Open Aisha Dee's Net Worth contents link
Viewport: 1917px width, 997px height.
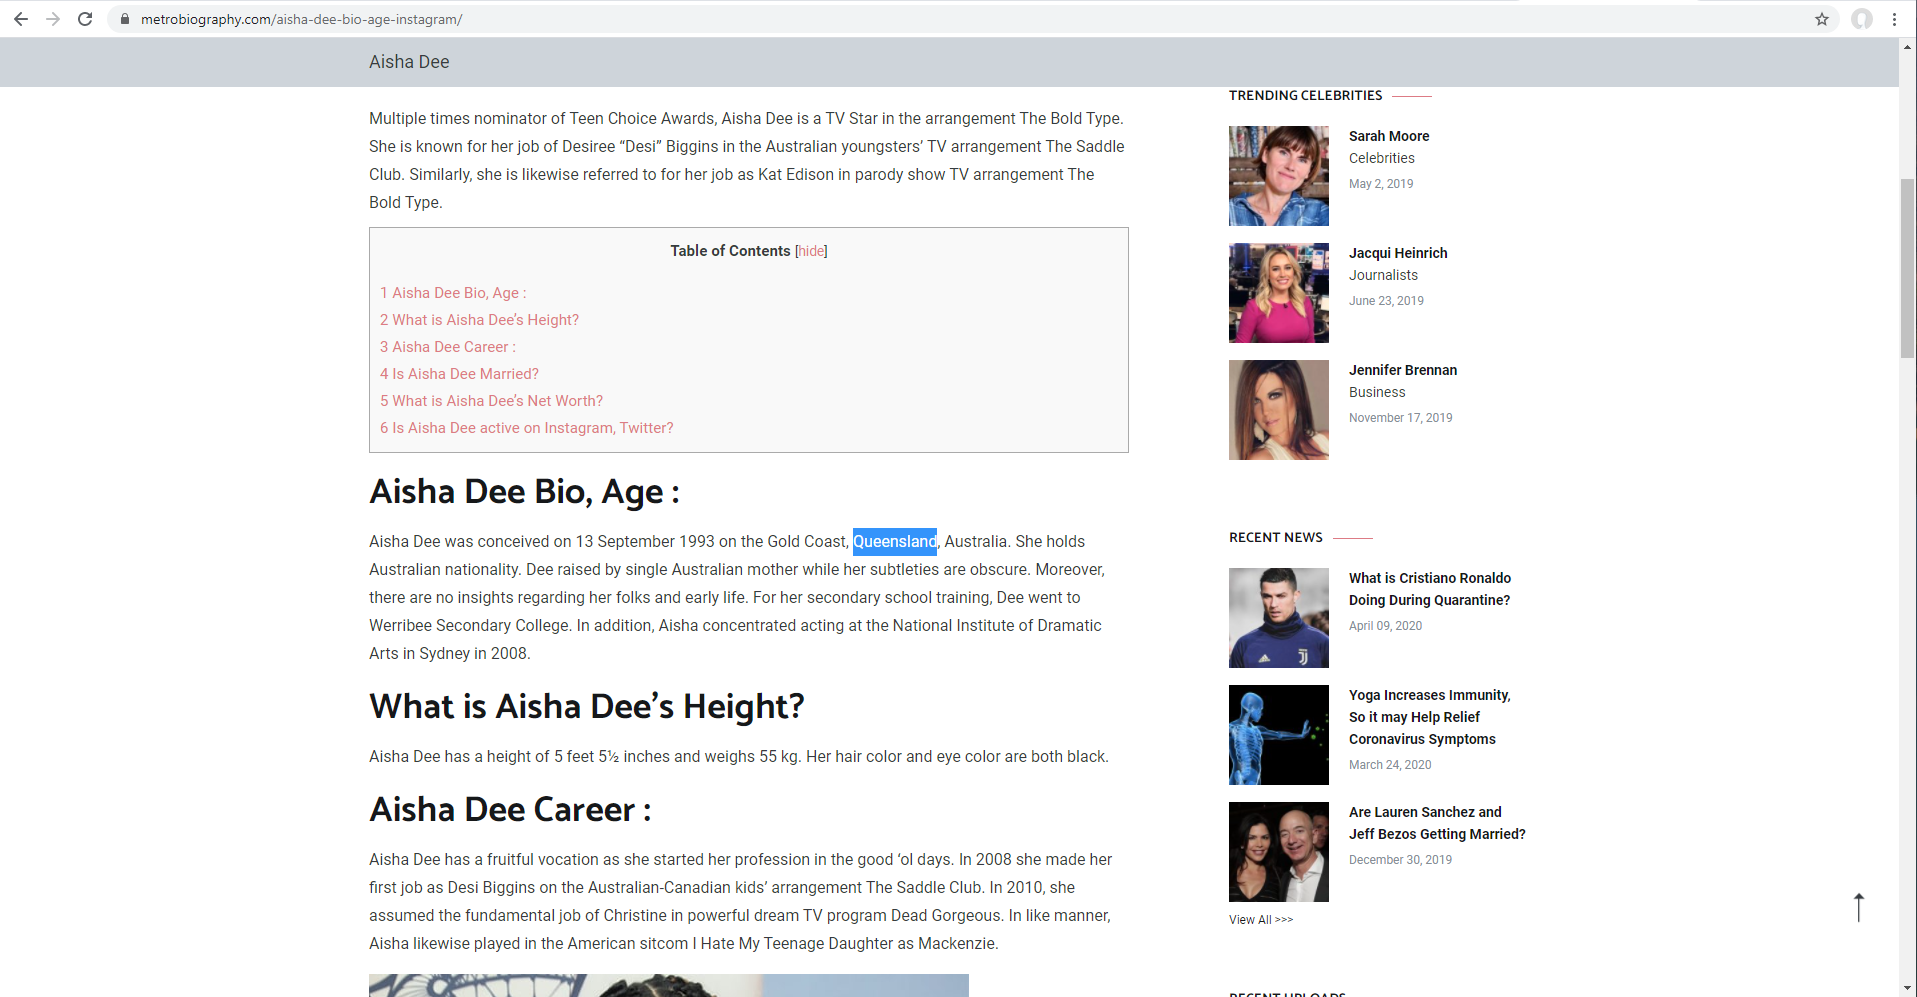(491, 401)
